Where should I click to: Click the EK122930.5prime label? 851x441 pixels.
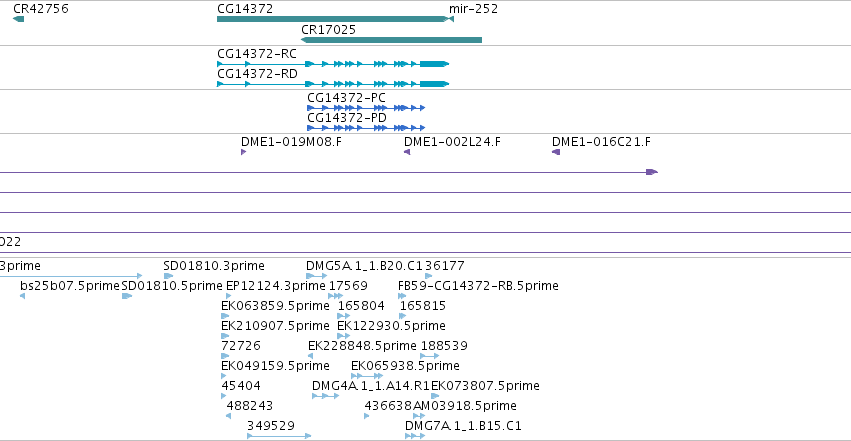coord(391,326)
